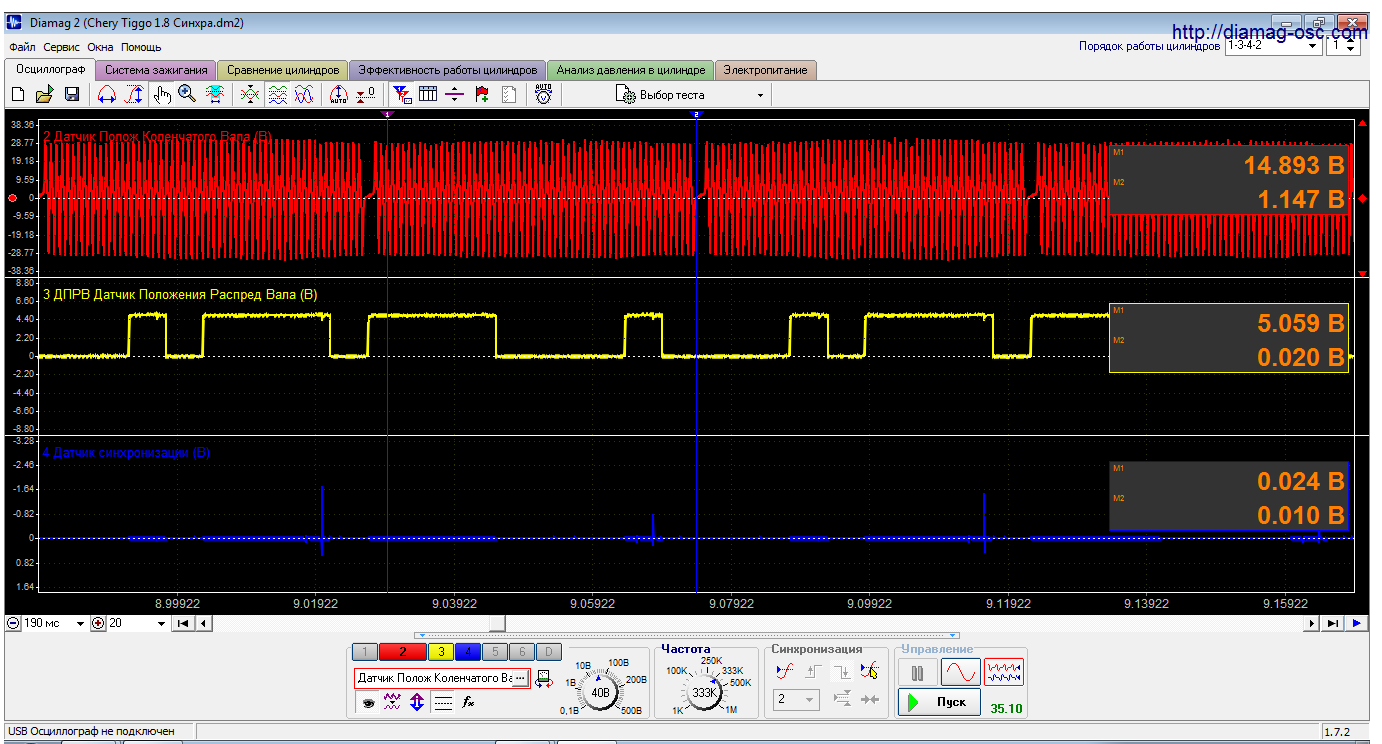
Task: Click the AUTO voltmeter icon
Action: point(543,94)
